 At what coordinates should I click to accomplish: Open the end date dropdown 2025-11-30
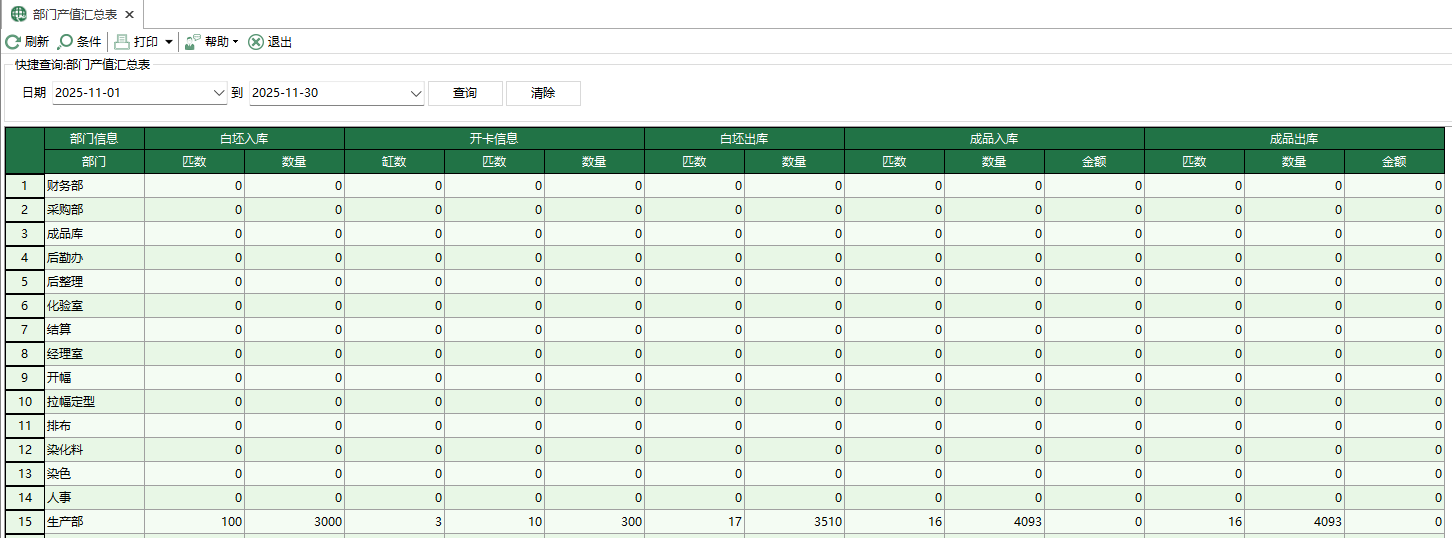(416, 93)
